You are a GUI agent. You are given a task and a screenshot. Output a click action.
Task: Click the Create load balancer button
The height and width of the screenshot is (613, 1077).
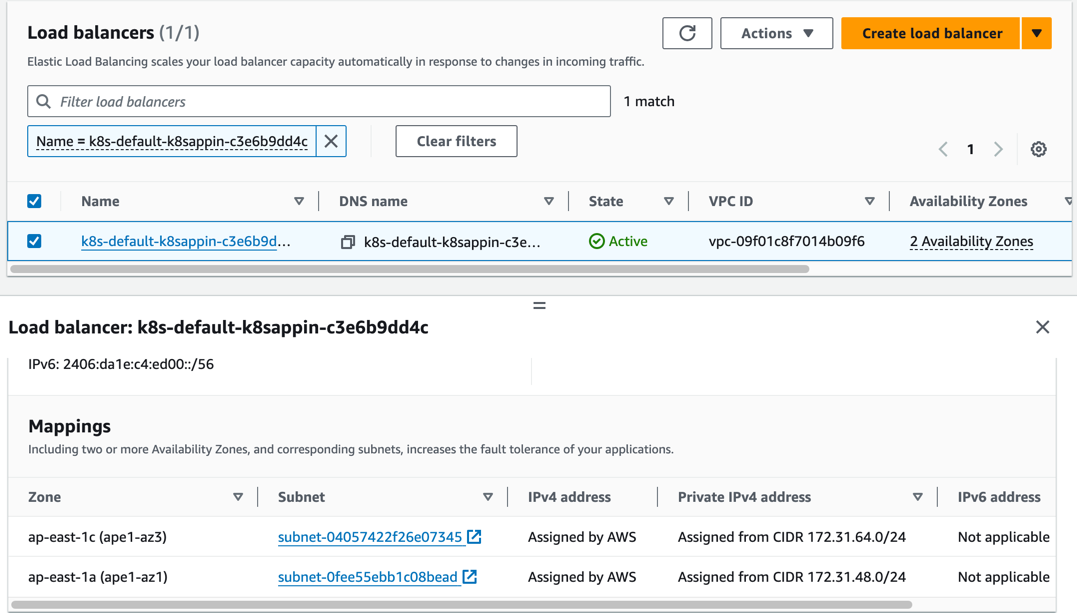pyautogui.click(x=929, y=33)
